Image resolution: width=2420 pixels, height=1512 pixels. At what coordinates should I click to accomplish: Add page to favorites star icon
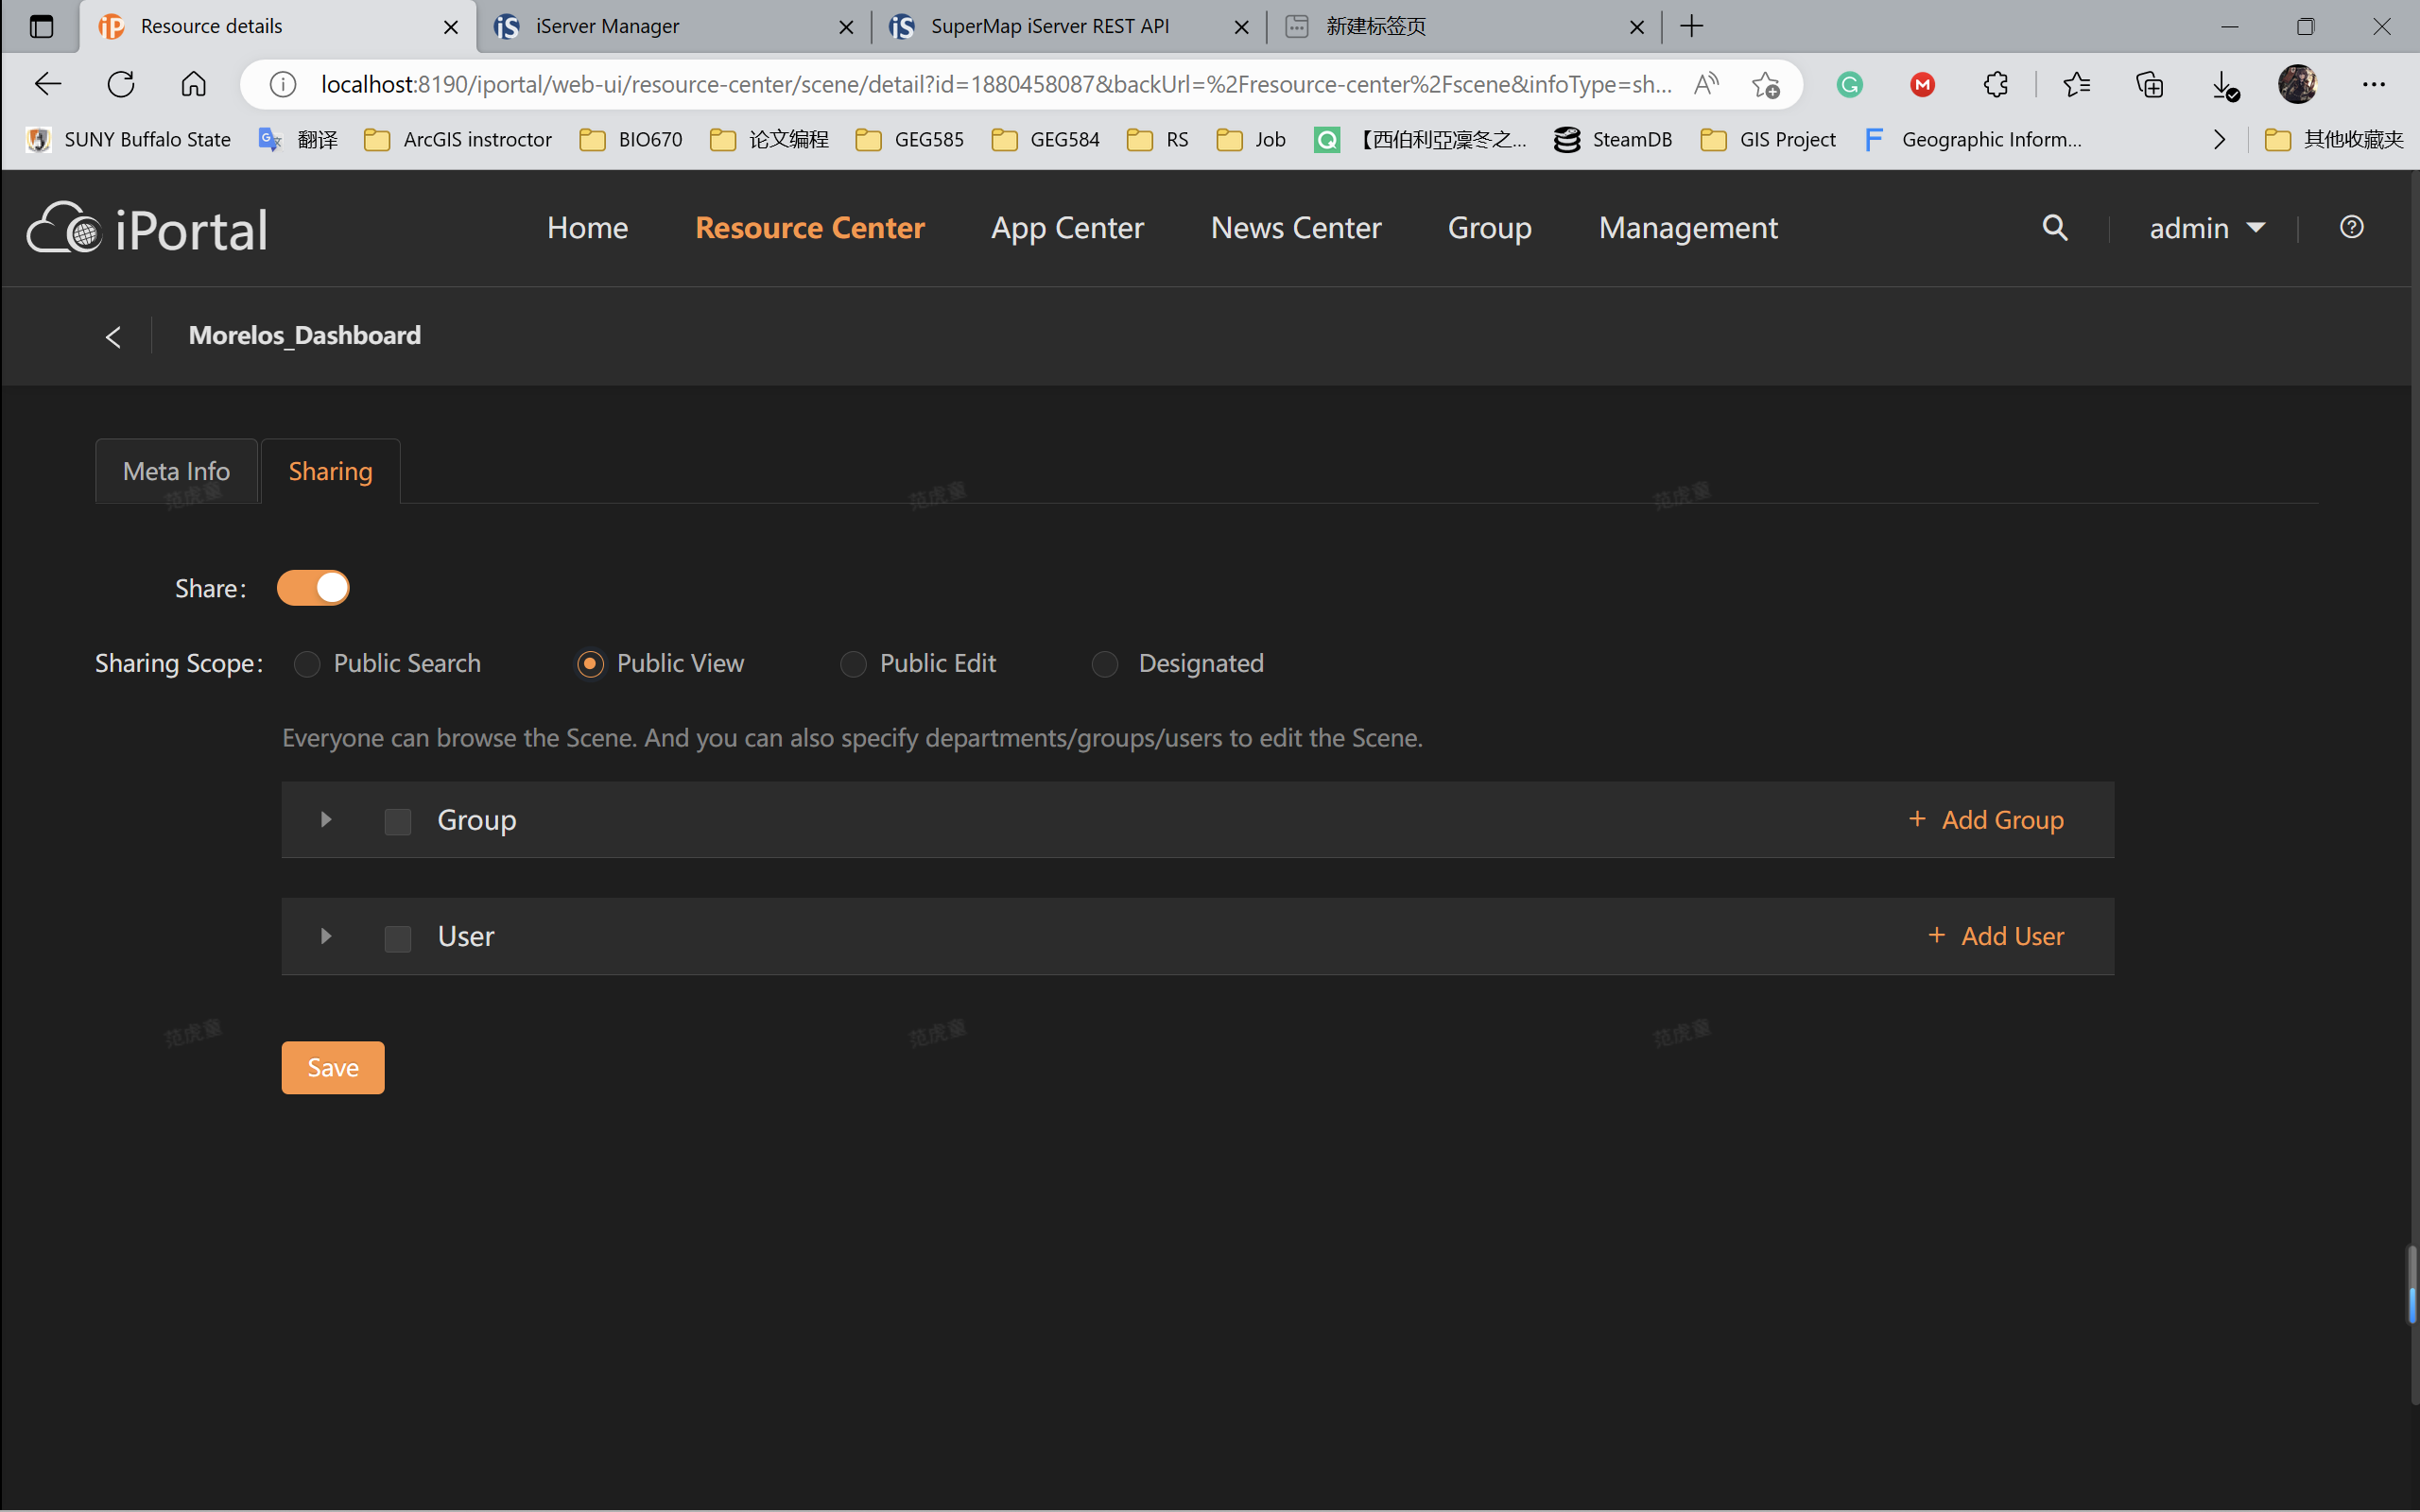coord(1765,84)
